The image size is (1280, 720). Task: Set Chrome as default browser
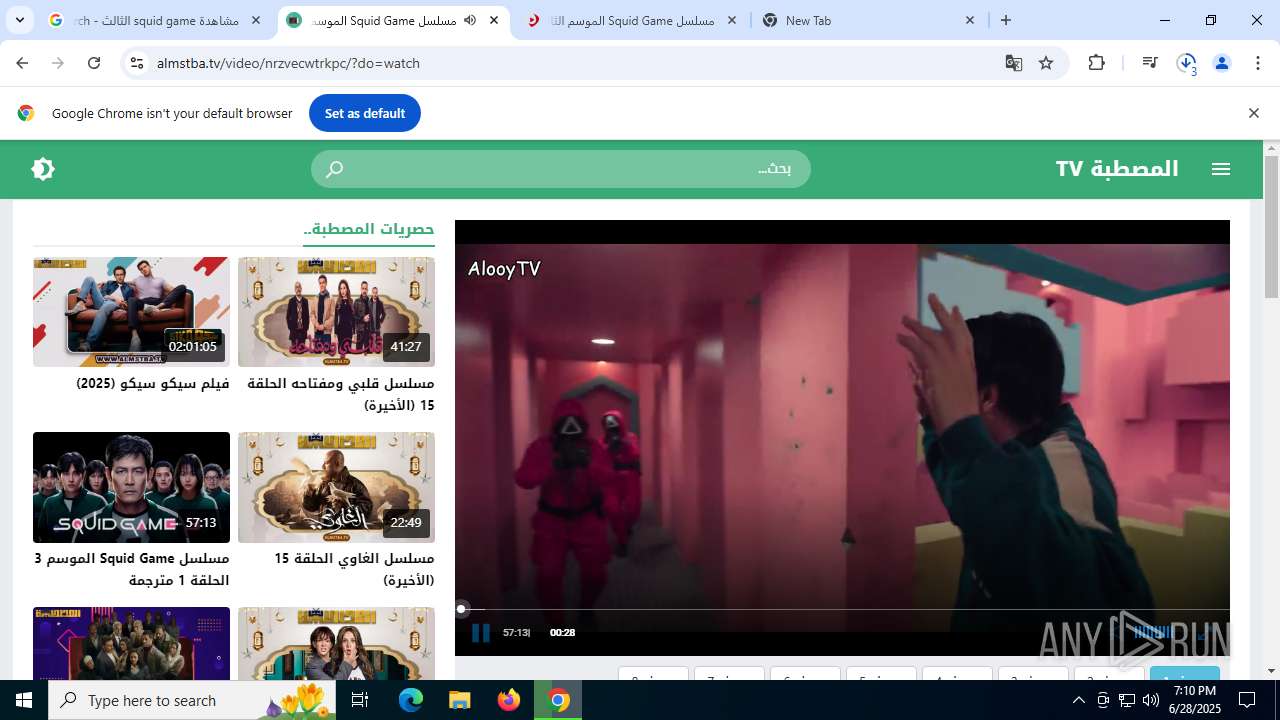point(365,113)
